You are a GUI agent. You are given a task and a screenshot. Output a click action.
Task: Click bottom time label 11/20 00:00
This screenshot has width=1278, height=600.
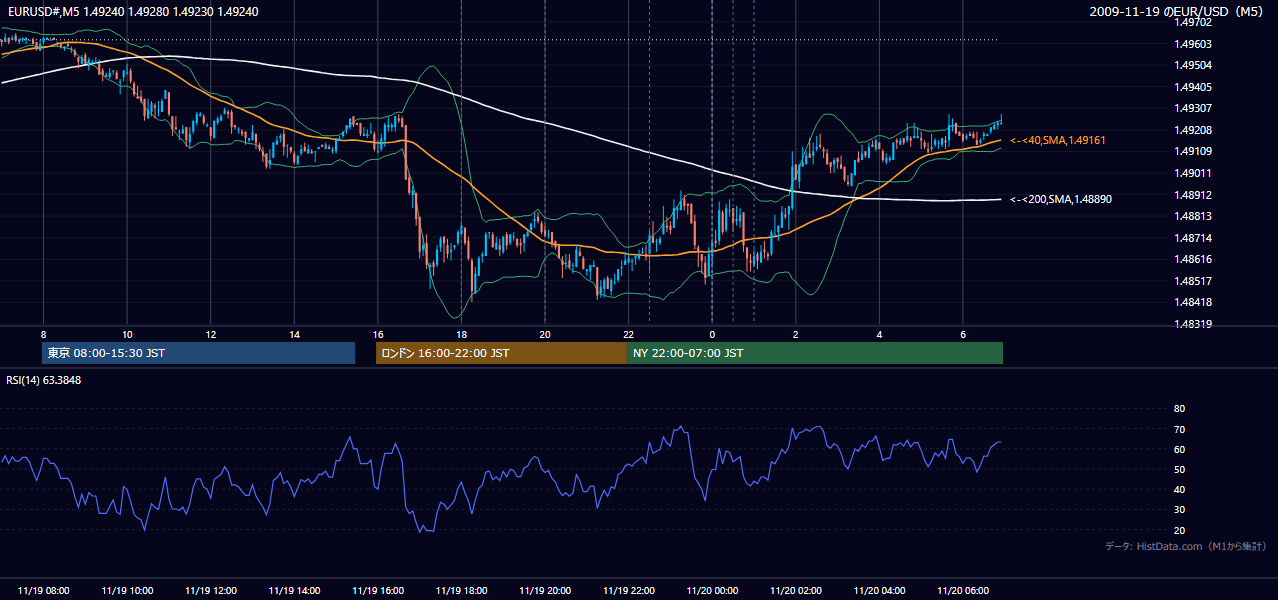coord(712,591)
